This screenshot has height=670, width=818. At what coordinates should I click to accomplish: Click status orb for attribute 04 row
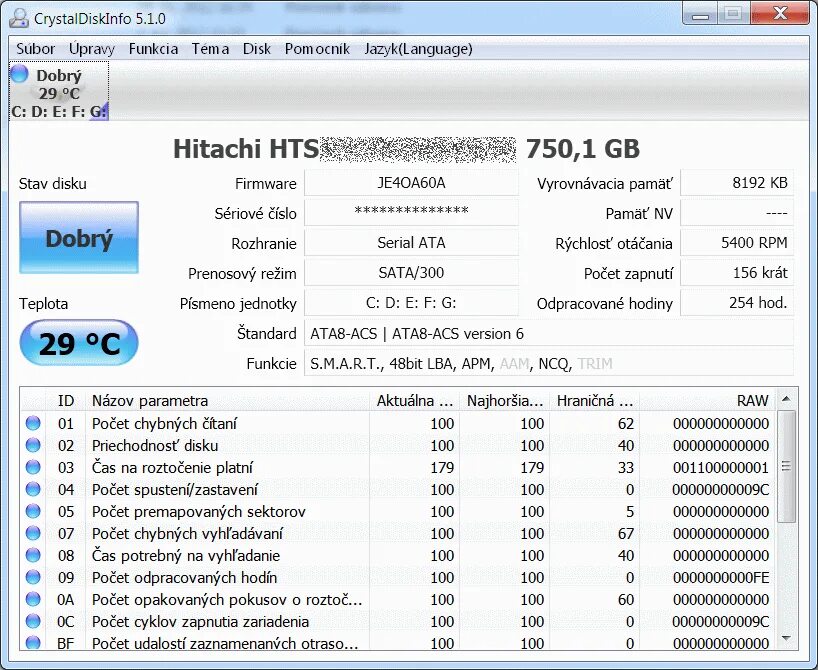click(x=33, y=489)
